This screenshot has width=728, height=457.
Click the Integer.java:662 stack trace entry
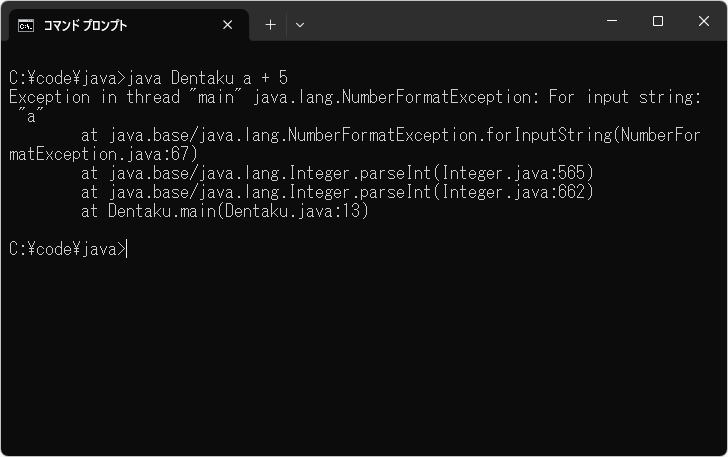[x=518, y=192]
